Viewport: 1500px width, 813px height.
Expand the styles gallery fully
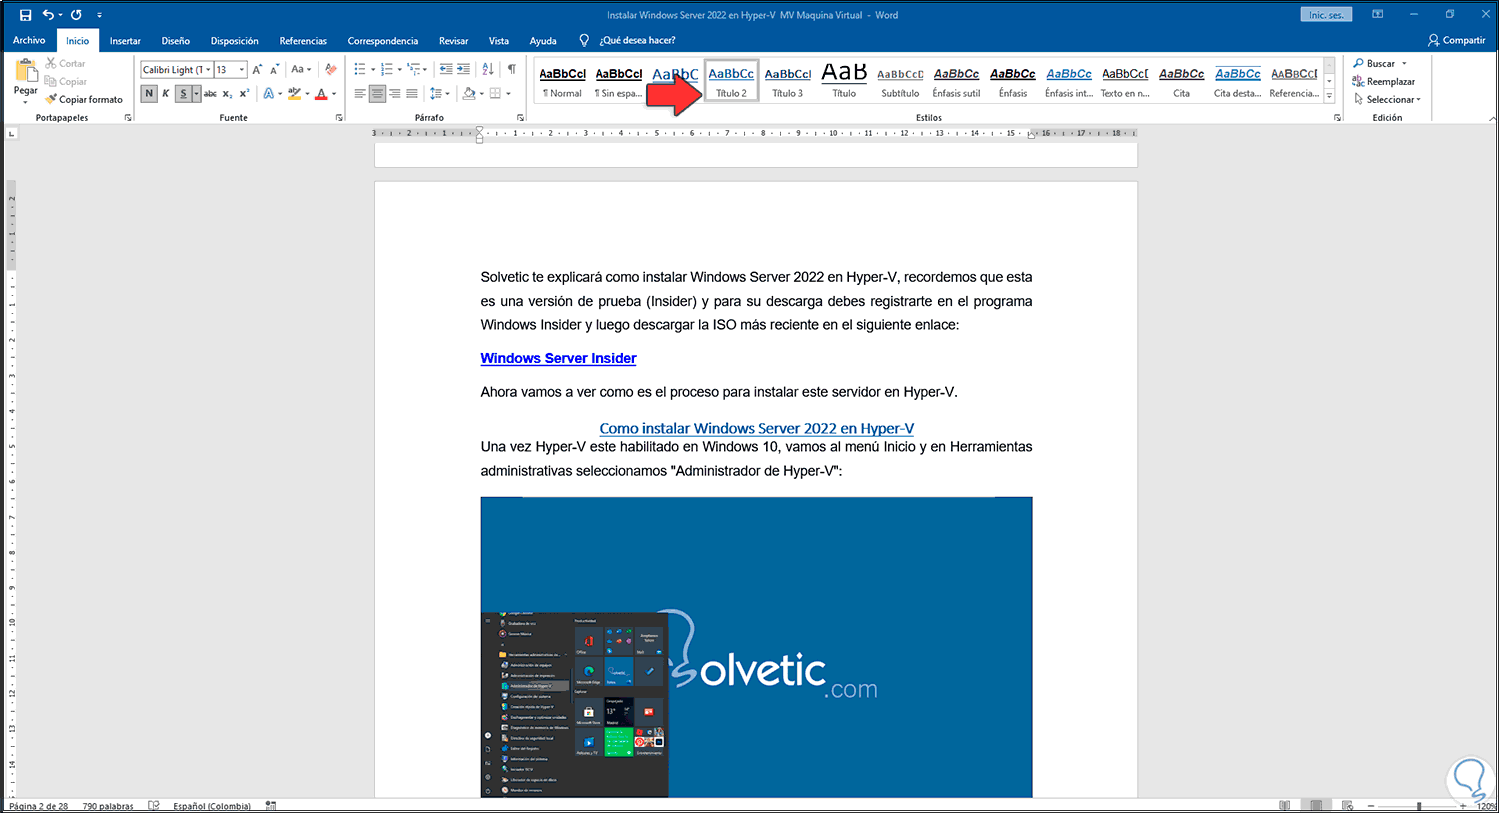pyautogui.click(x=1329, y=96)
